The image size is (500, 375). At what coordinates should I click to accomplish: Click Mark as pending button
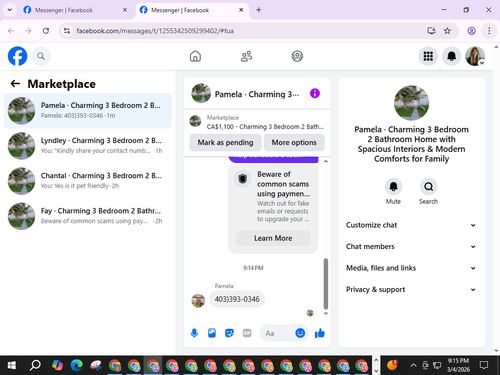pos(225,142)
